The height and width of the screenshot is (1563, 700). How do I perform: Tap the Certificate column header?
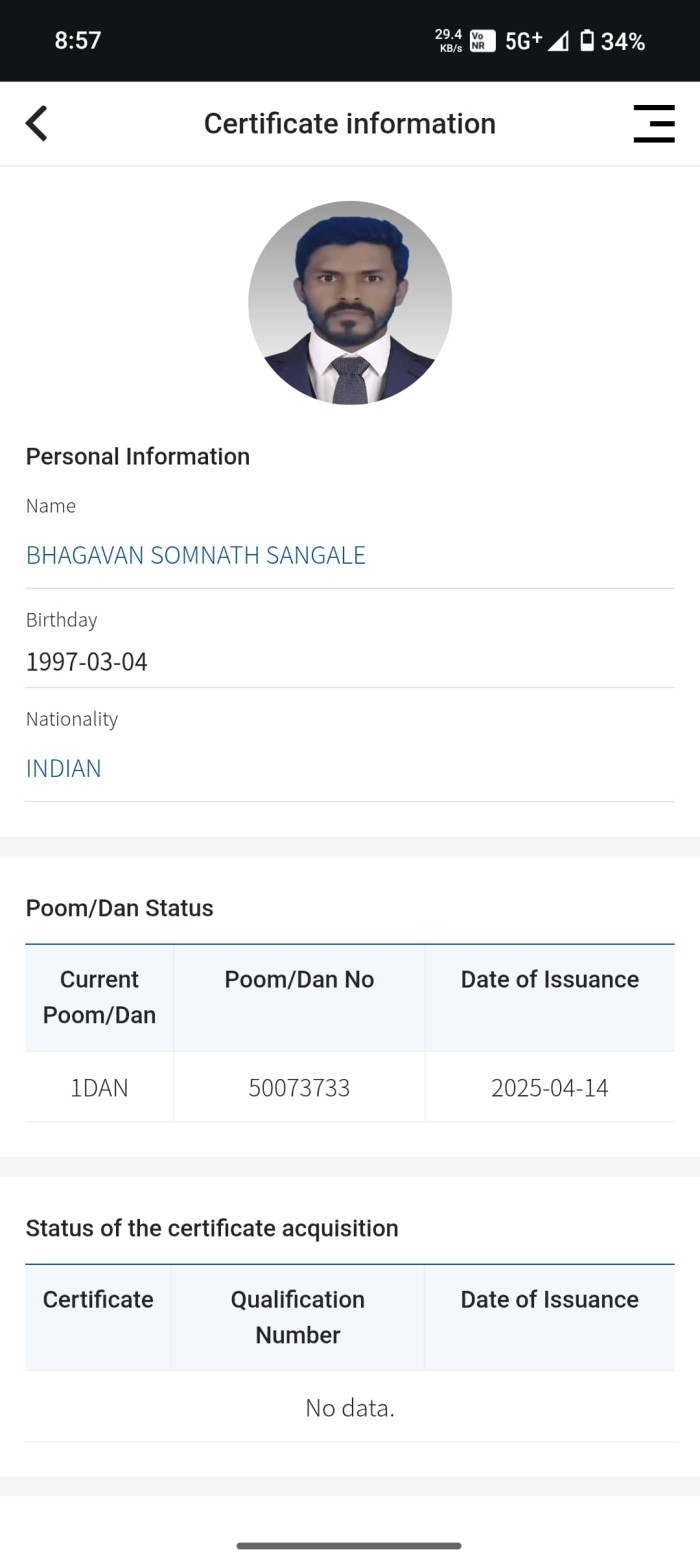point(98,1300)
